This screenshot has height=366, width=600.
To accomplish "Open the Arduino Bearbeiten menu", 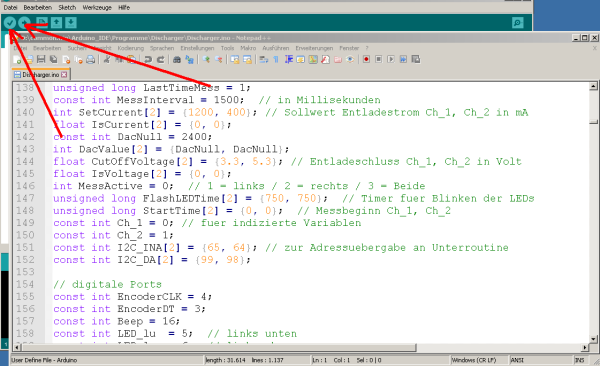I will [x=38, y=8].
